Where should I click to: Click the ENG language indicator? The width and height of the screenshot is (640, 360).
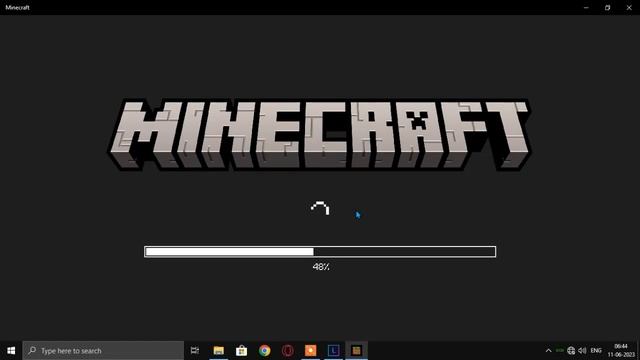(596, 351)
